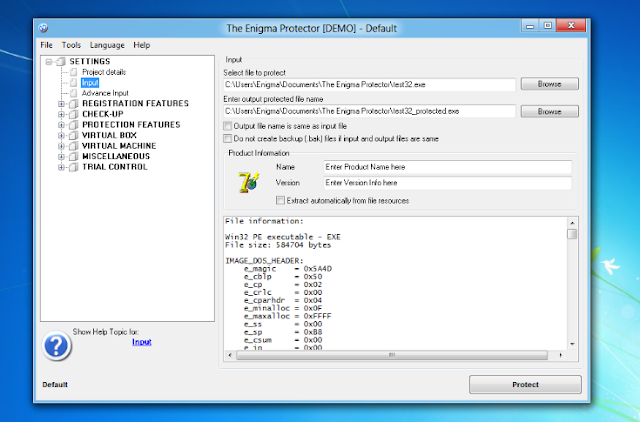Click the horizontal scrollbar thumb in file information
Screen dimensions: 640x422
pyautogui.click(x=392, y=355)
